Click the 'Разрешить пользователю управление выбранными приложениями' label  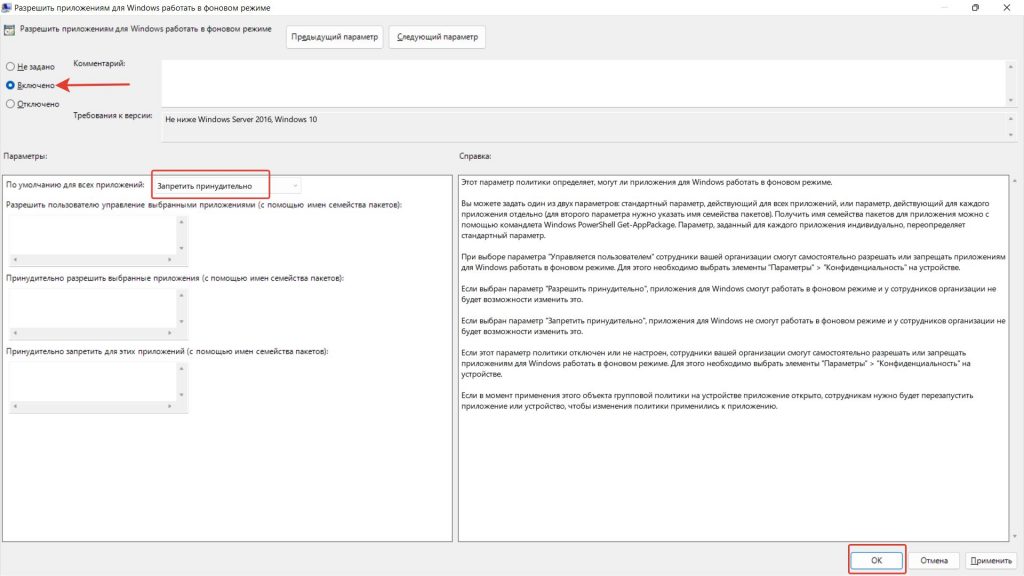tap(204, 204)
